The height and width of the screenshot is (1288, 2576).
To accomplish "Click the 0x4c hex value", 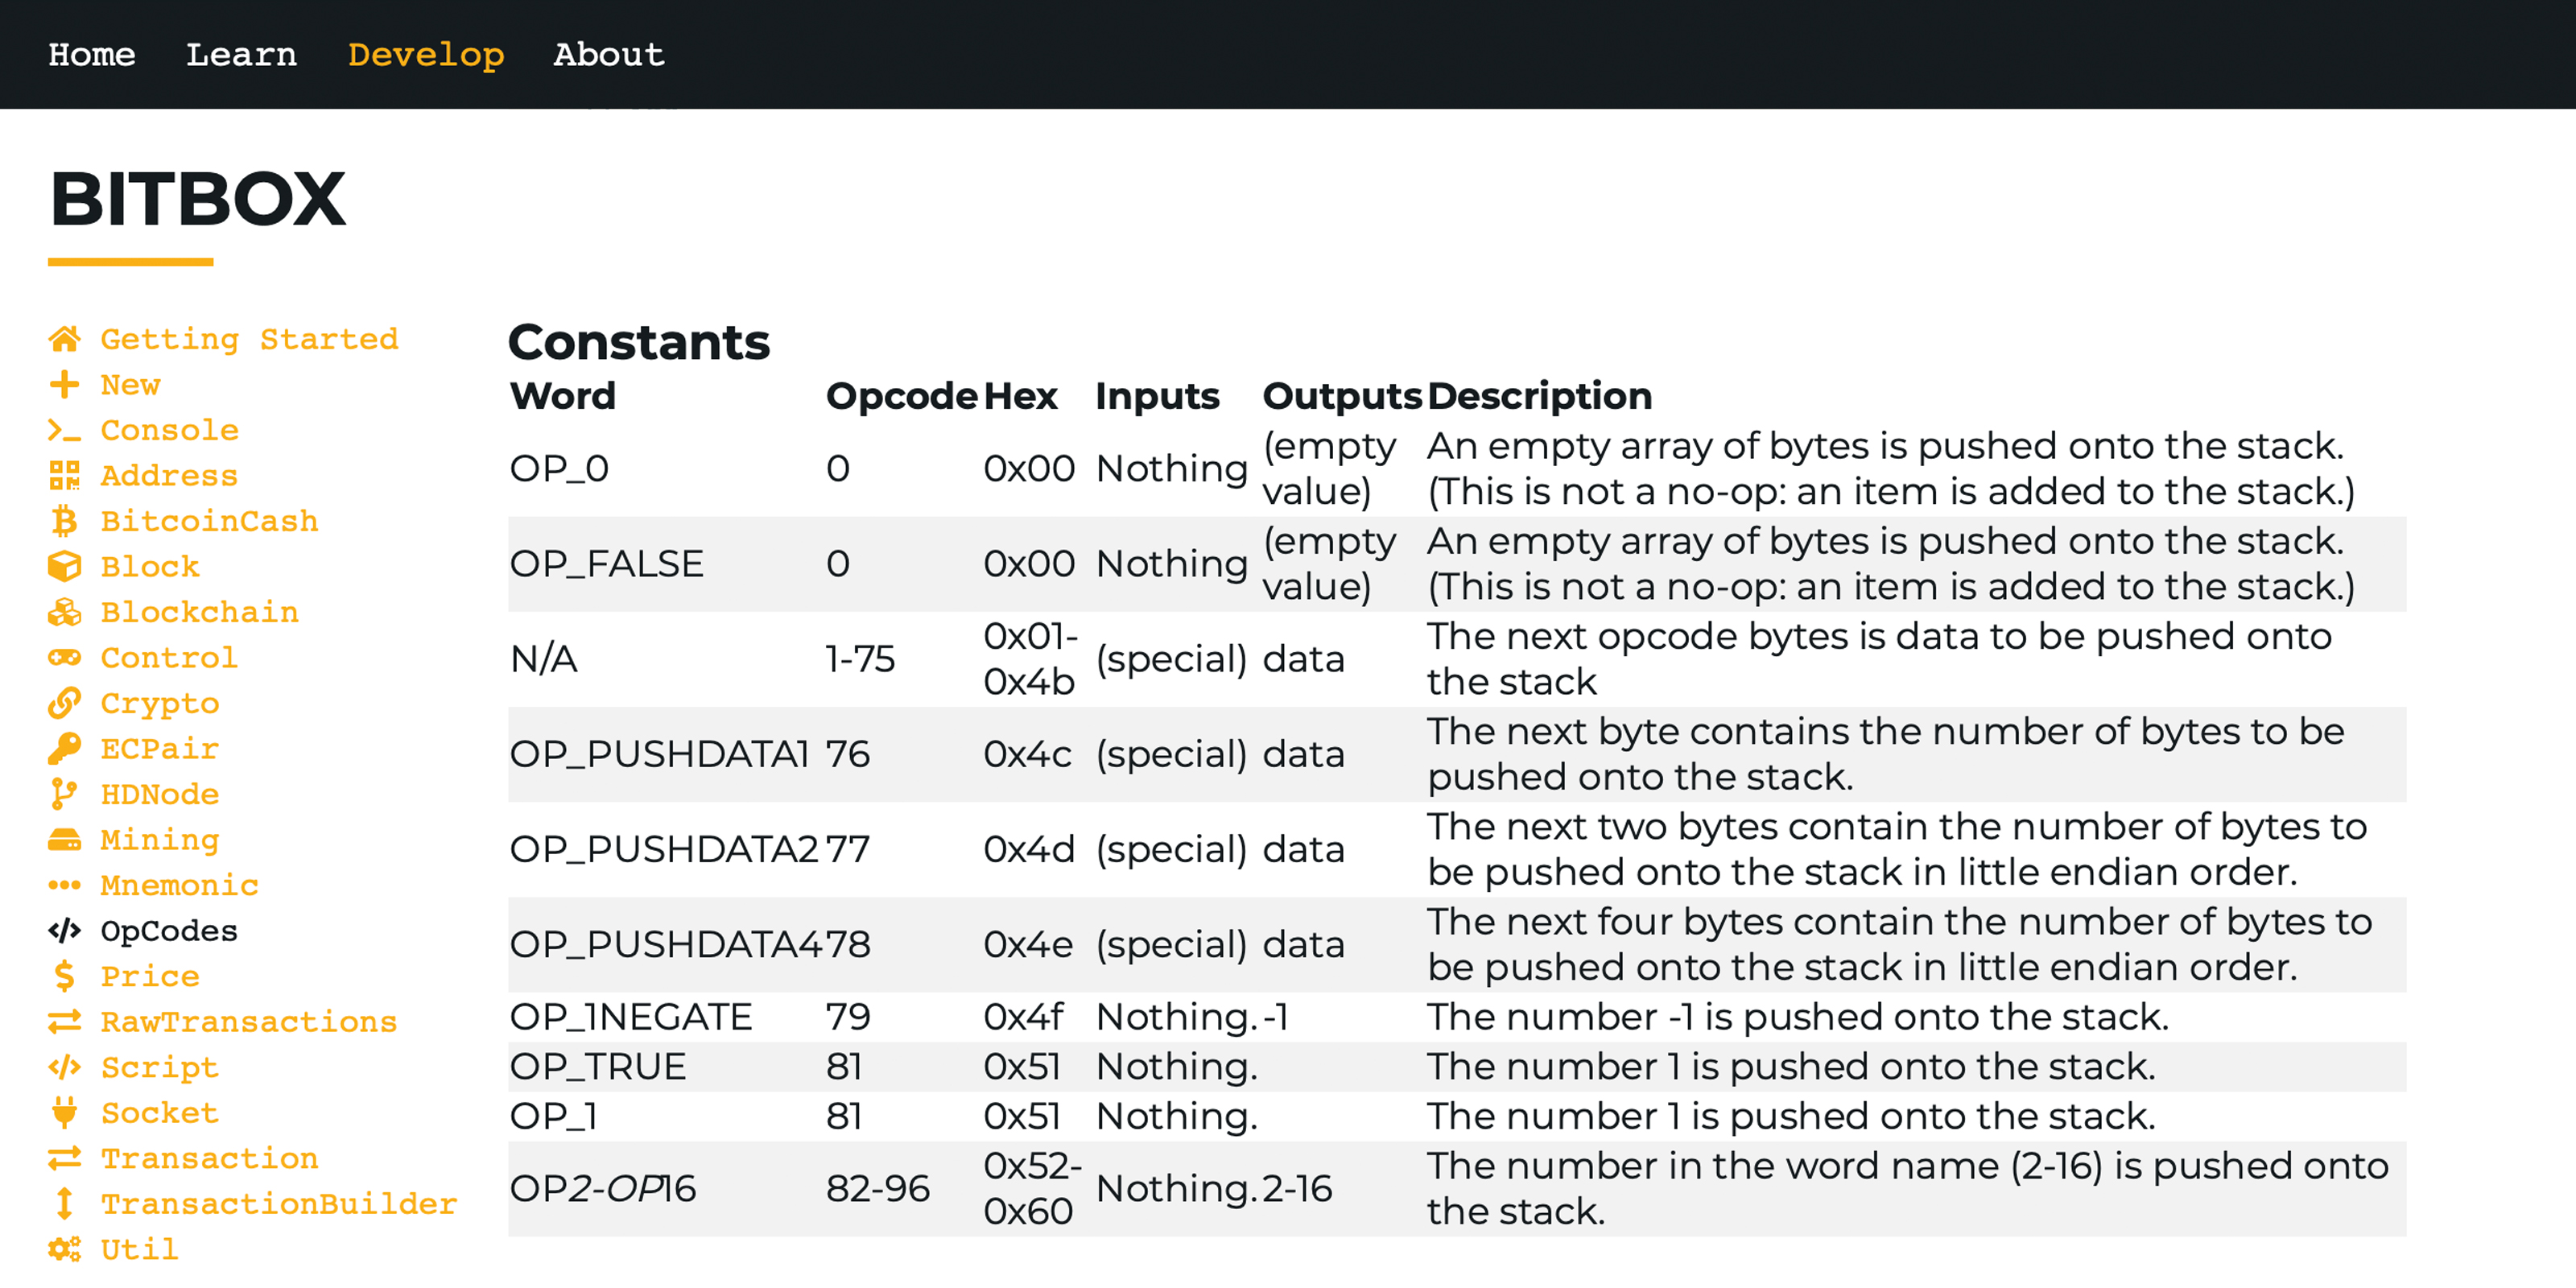I will click(x=1028, y=754).
